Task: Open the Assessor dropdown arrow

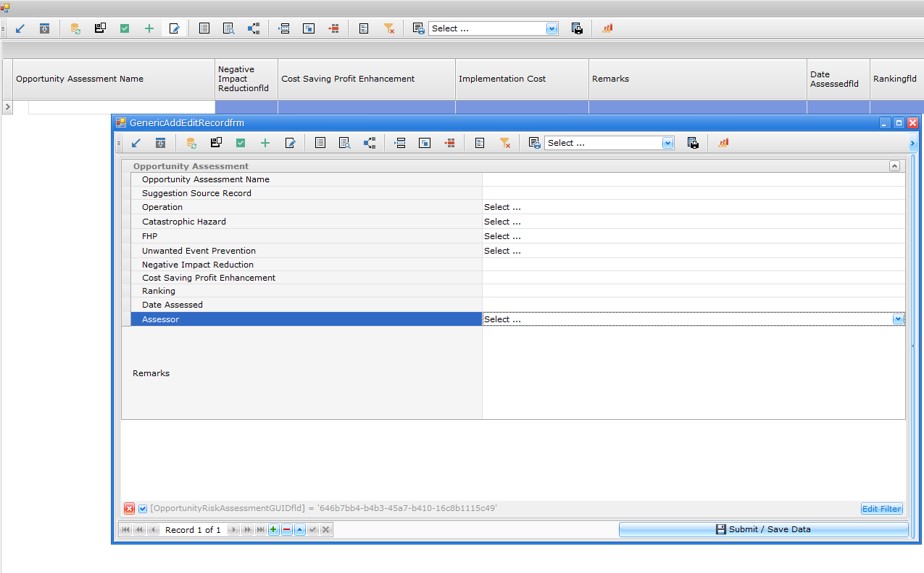Action: point(897,320)
